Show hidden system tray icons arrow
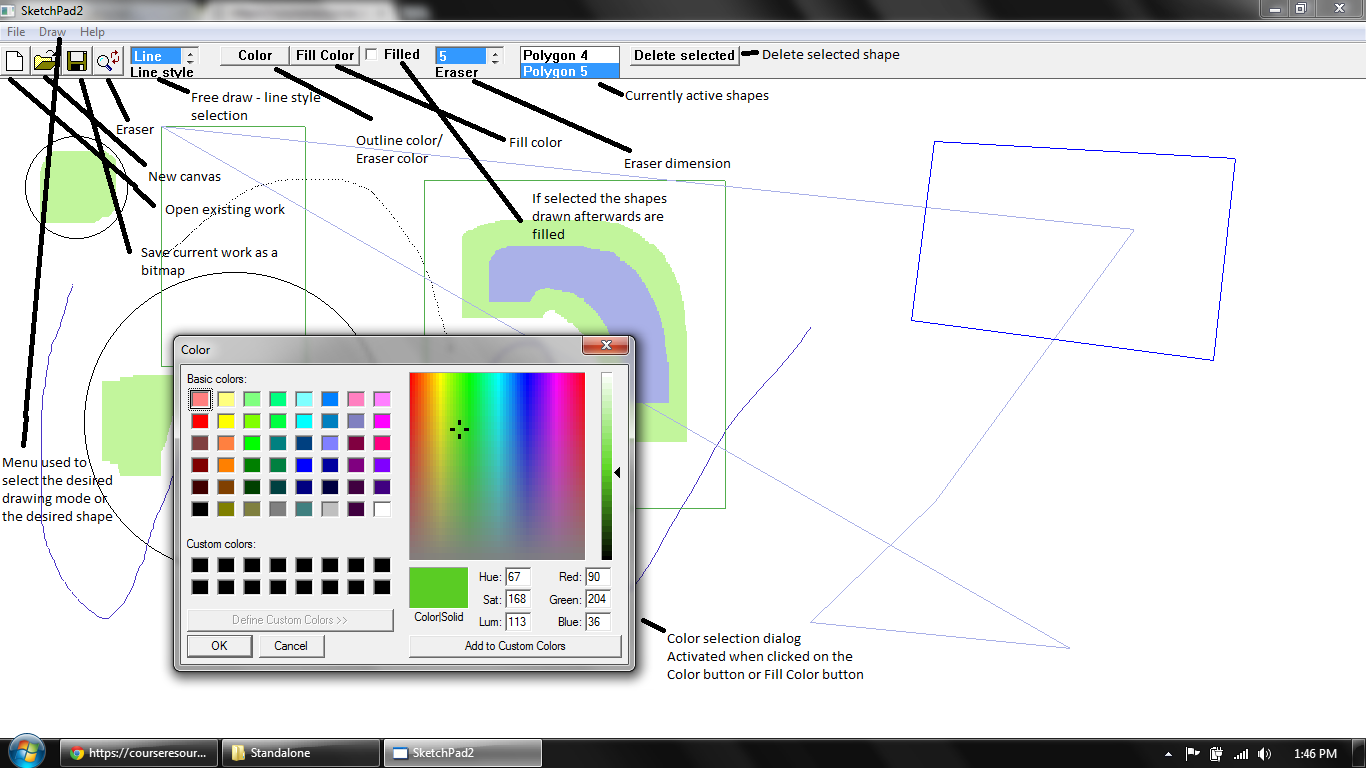1366x768 pixels. tap(1169, 754)
